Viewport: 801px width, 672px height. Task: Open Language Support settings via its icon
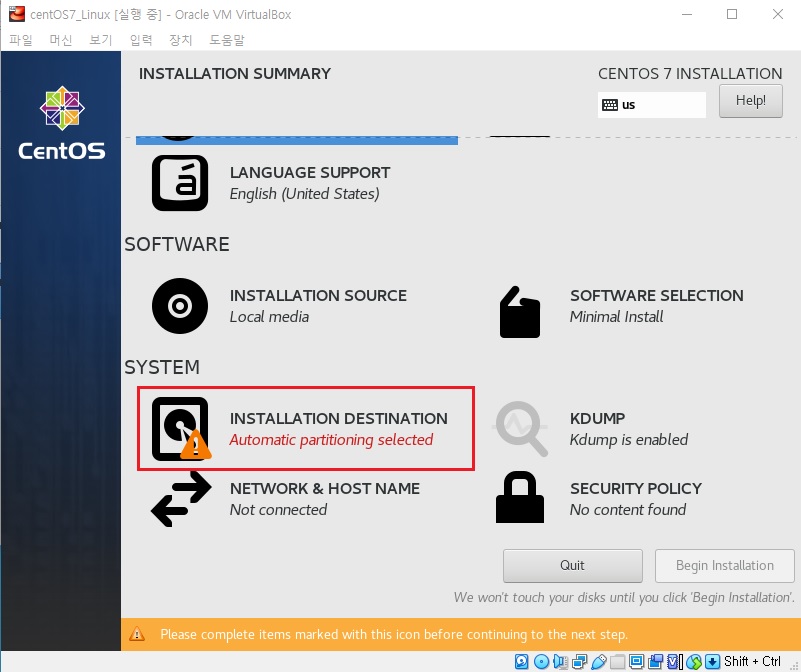[x=180, y=182]
